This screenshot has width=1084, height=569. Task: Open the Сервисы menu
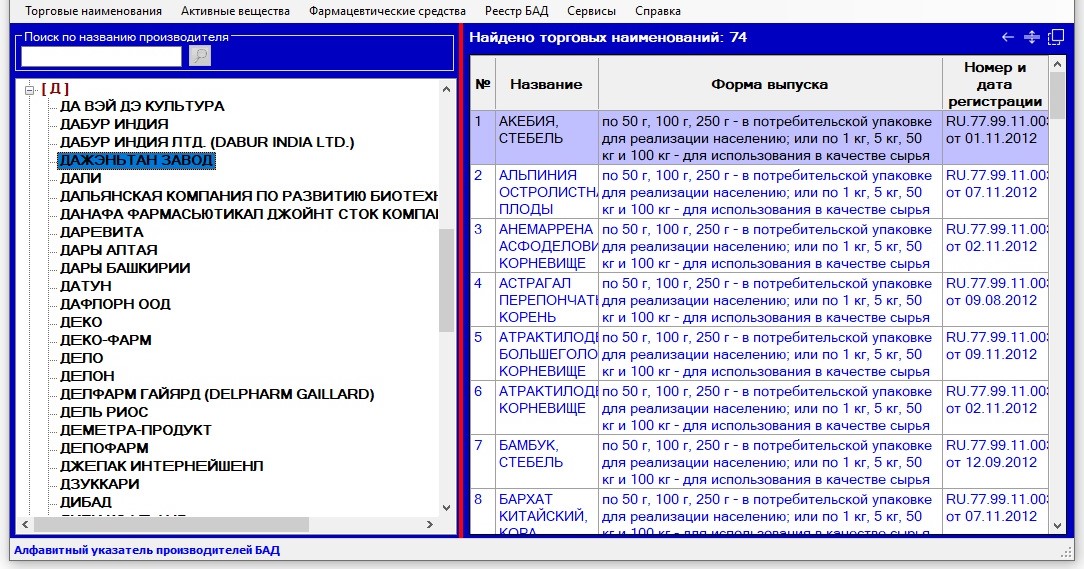coord(591,11)
